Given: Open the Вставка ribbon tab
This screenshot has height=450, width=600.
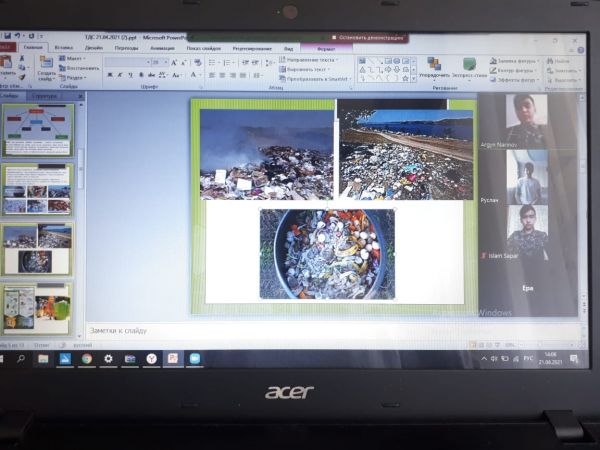Looking at the screenshot, I should [x=63, y=47].
